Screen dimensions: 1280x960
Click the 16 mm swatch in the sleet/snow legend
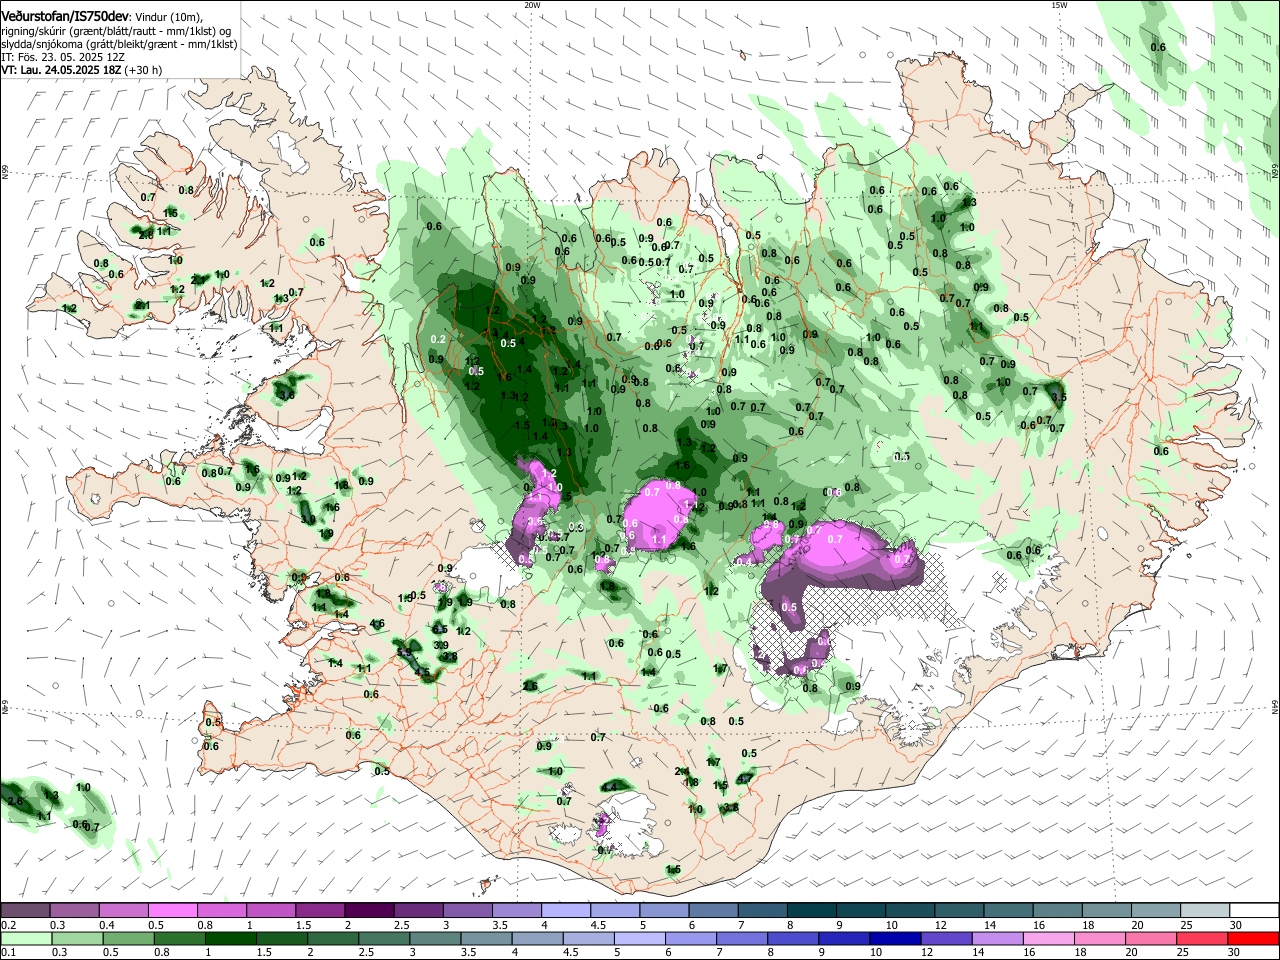1058,910
